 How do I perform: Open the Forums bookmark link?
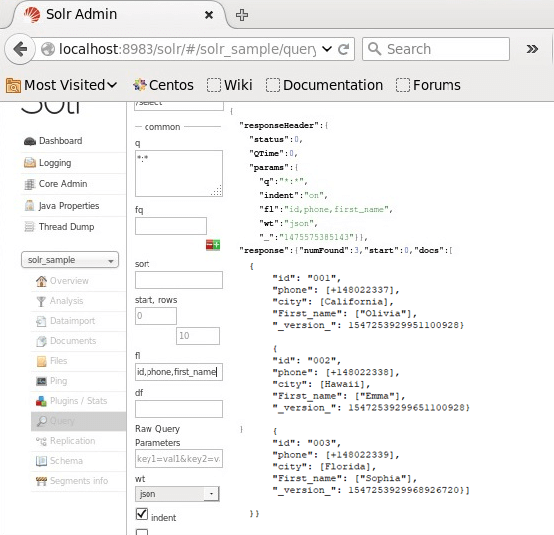coord(428,85)
